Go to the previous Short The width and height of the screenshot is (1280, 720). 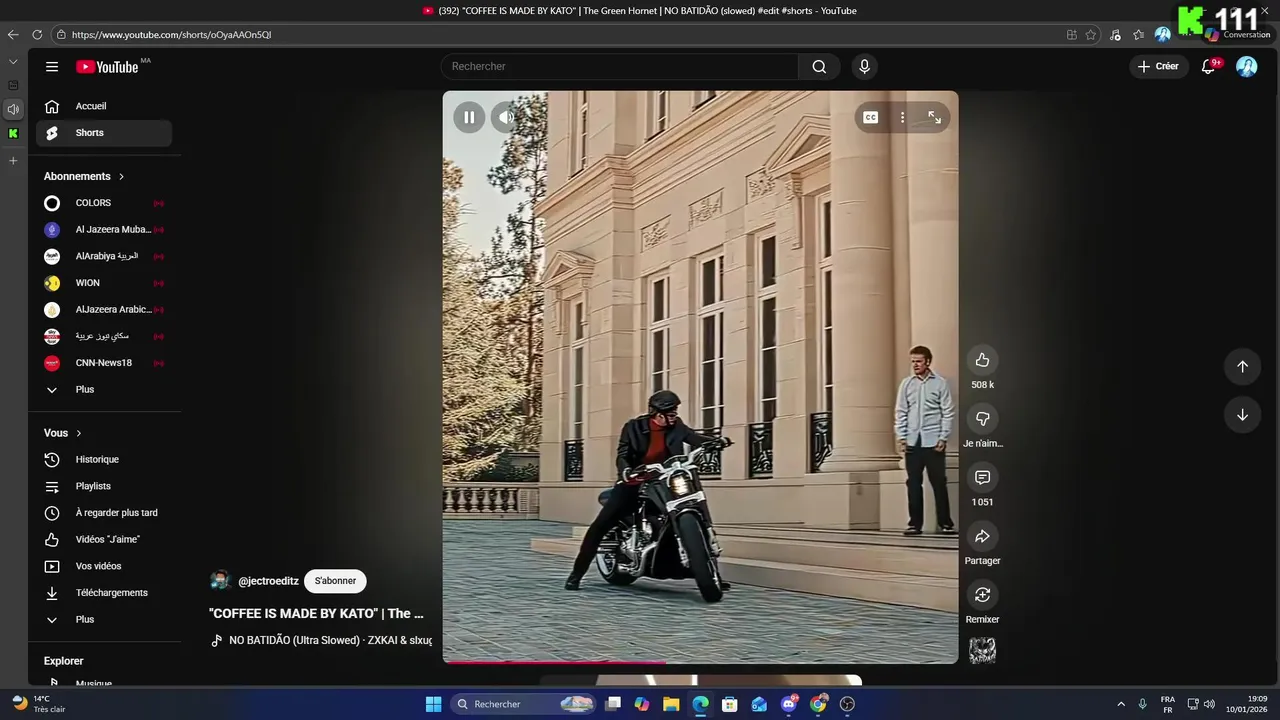coord(1242,366)
